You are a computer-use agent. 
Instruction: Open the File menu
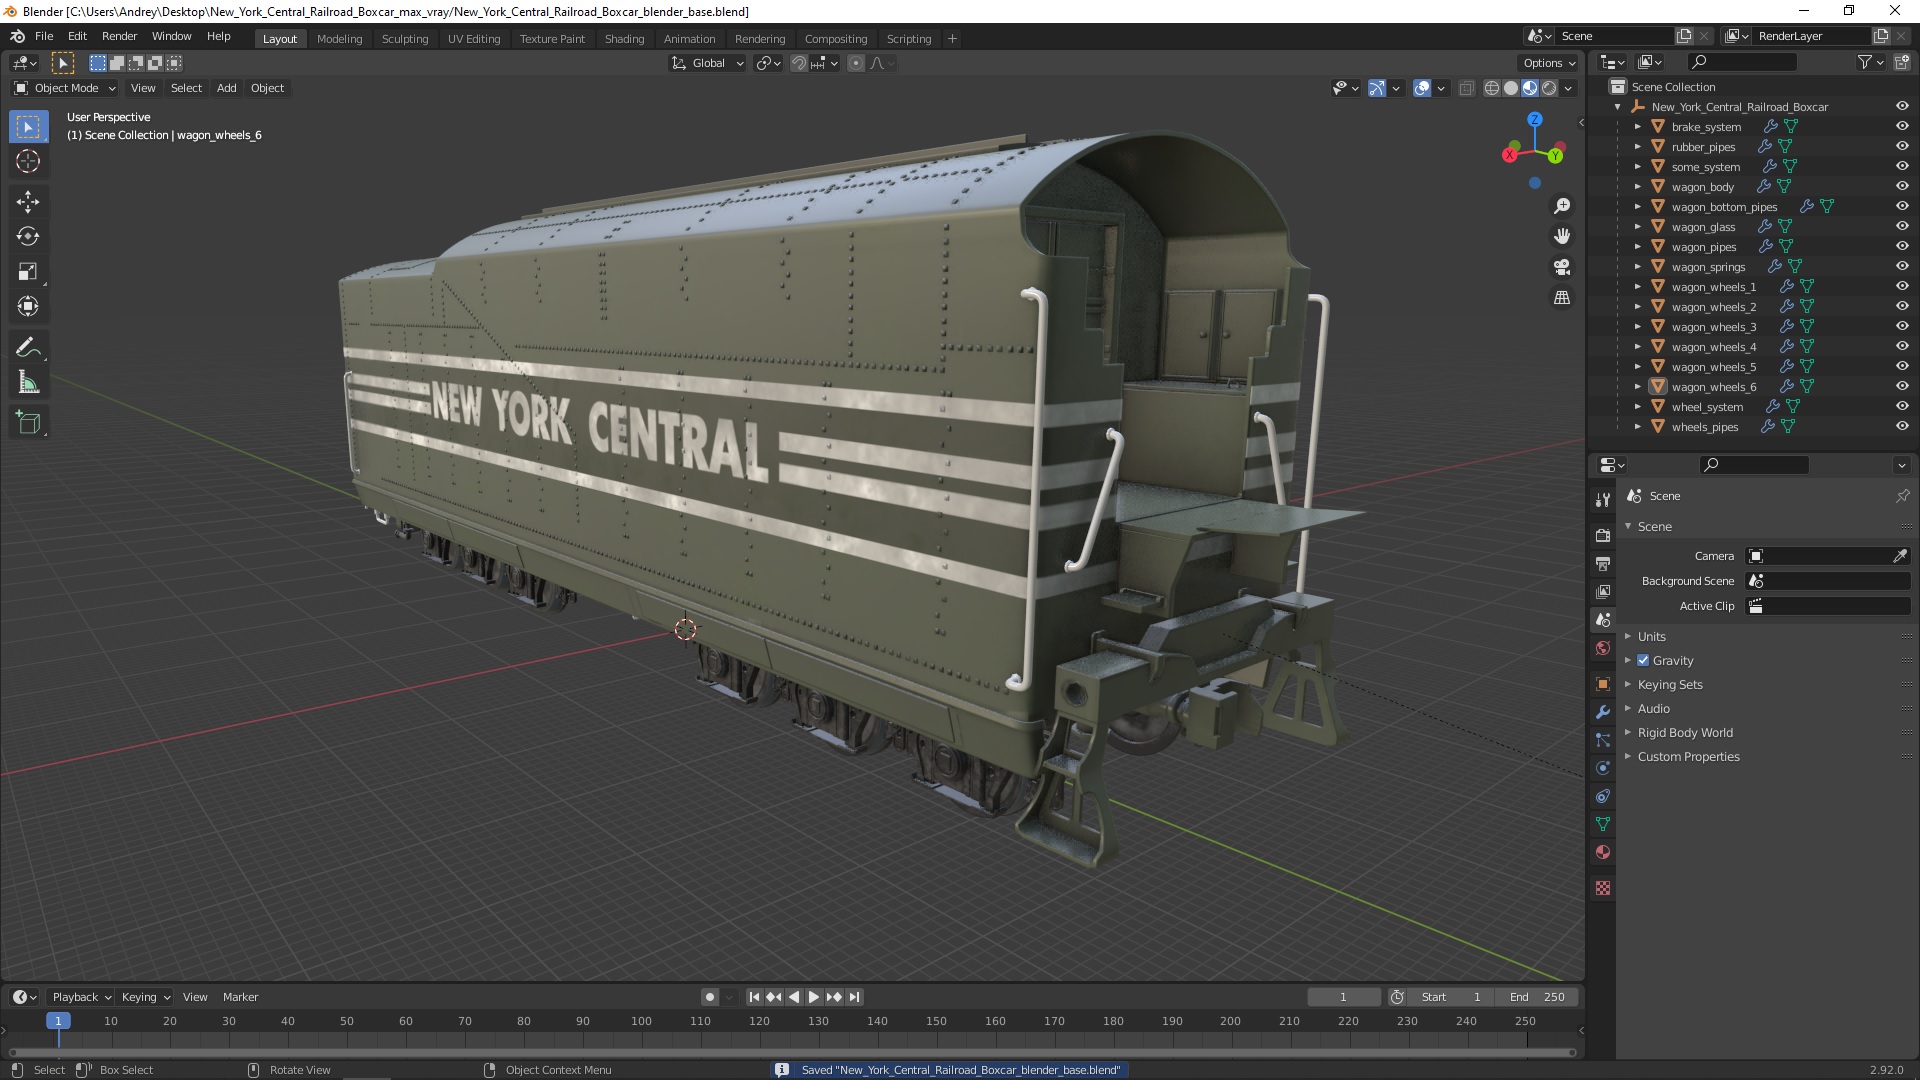44,36
